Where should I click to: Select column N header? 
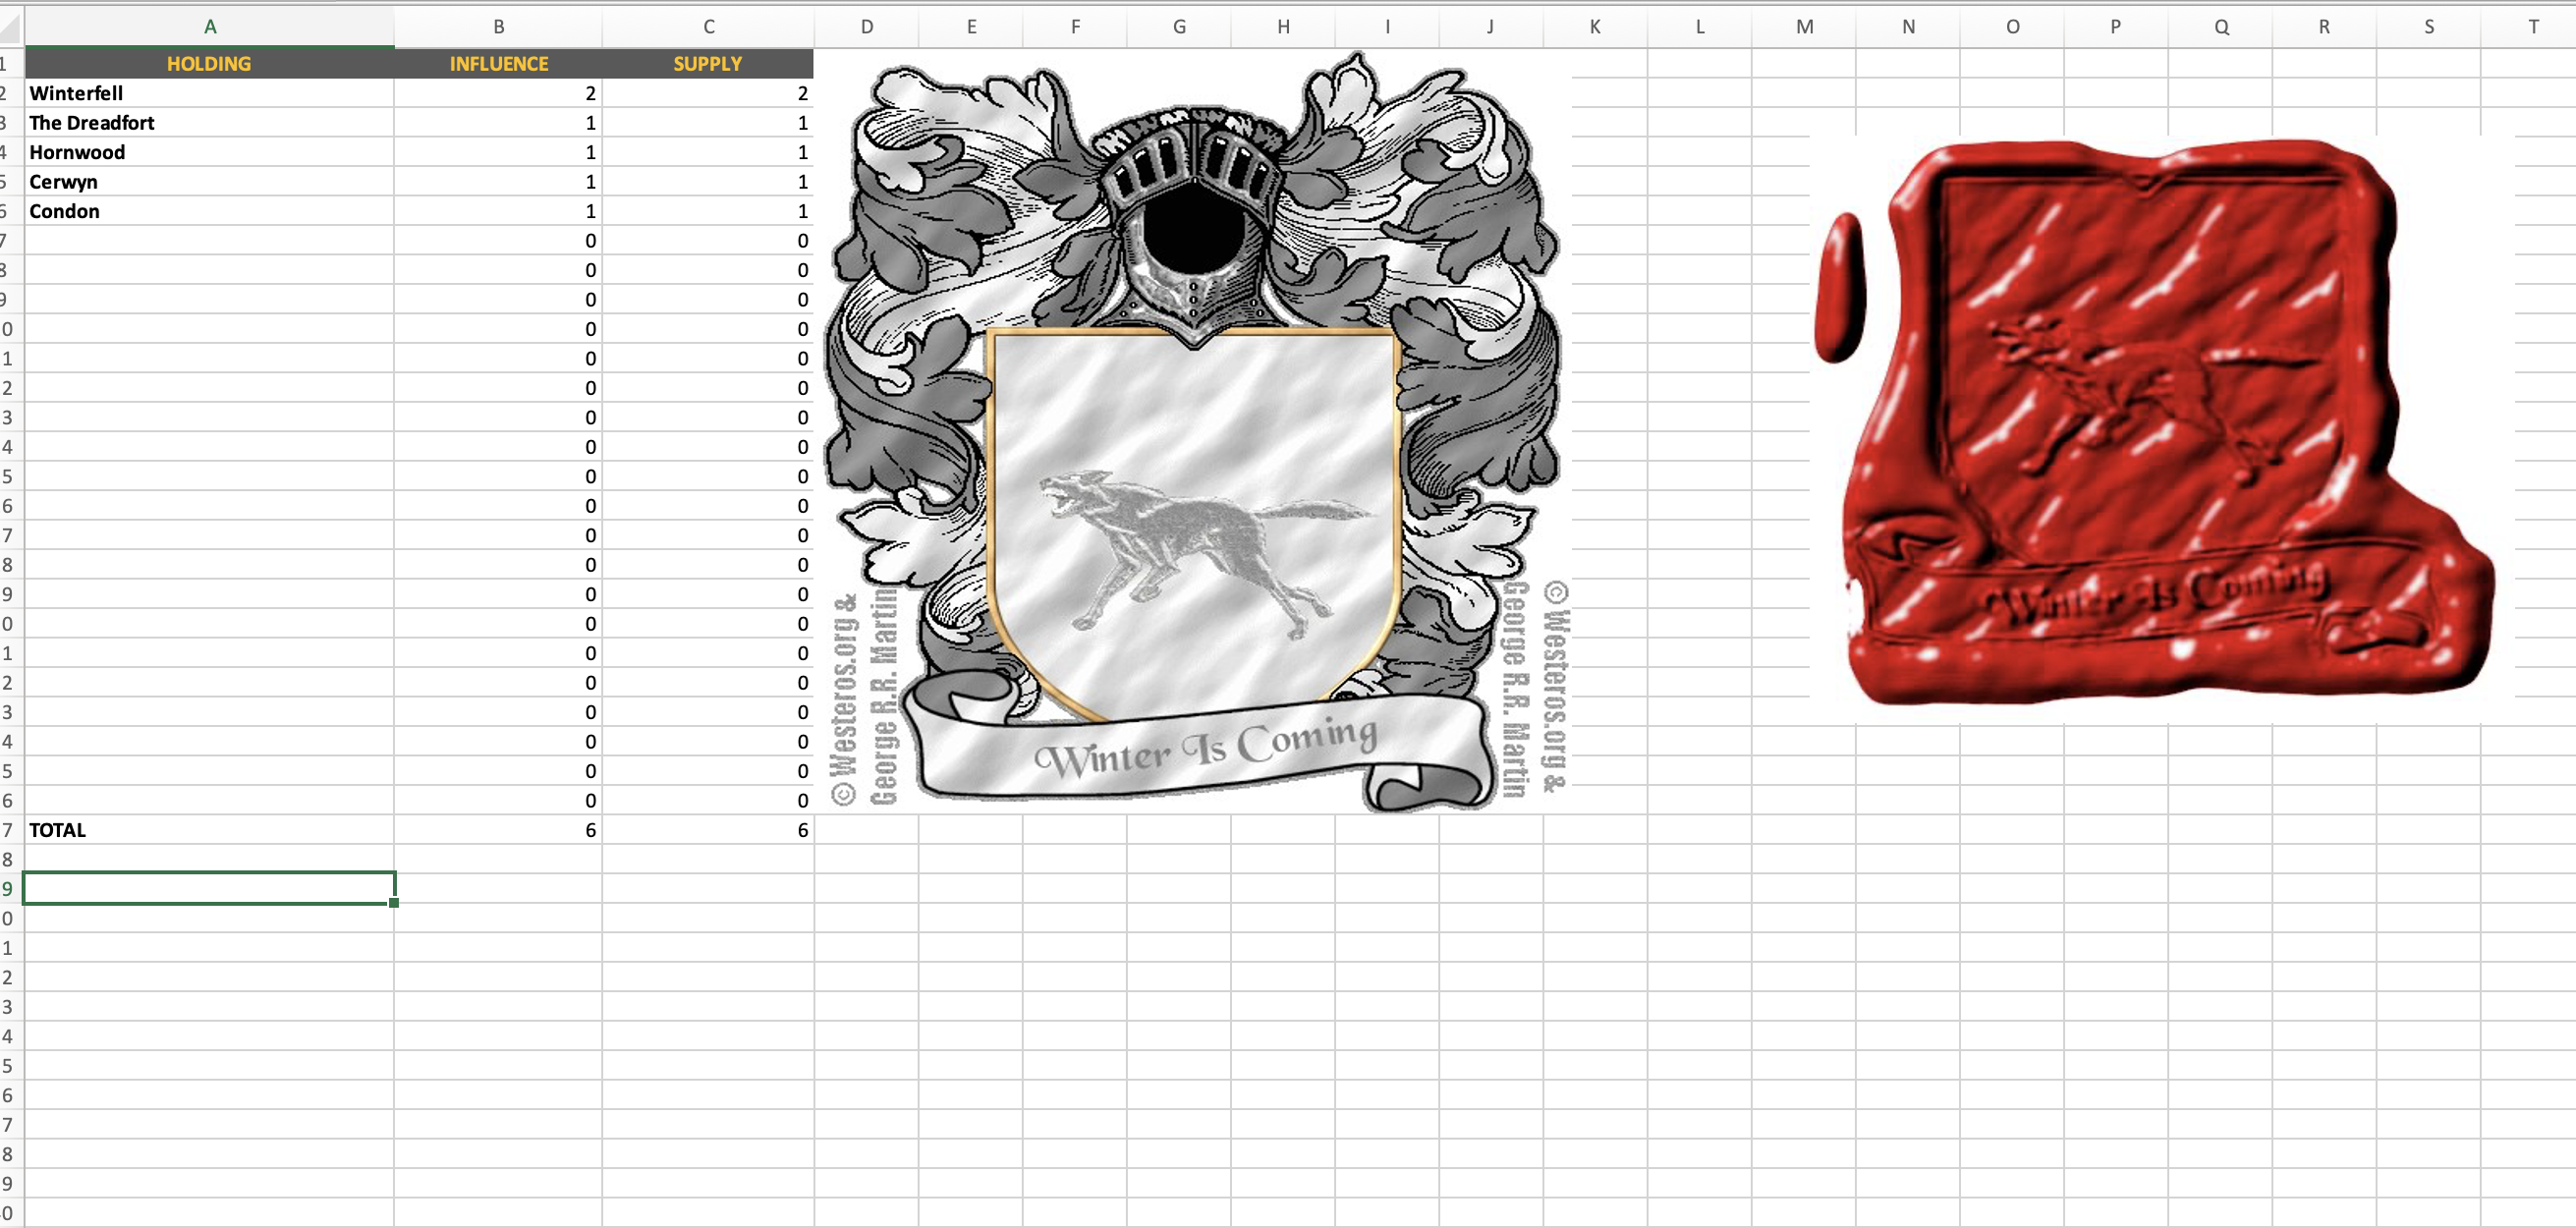[1908, 27]
